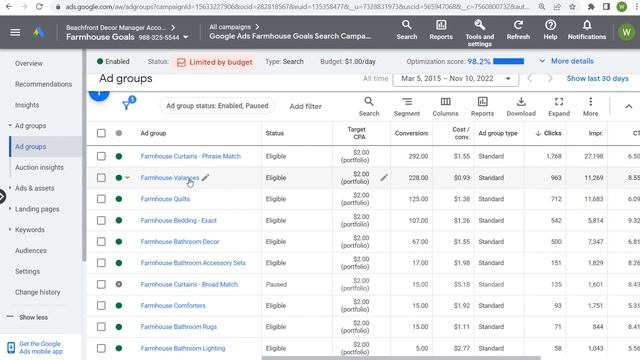Expand the table to full screen
640x360 pixels.
[559, 107]
